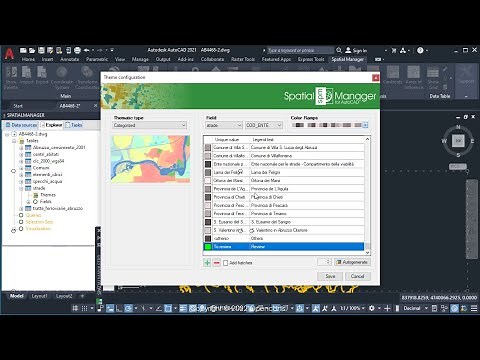Click the table icon of the Comuni row
The height and width of the screenshot is (360, 480).
(x=28, y=168)
